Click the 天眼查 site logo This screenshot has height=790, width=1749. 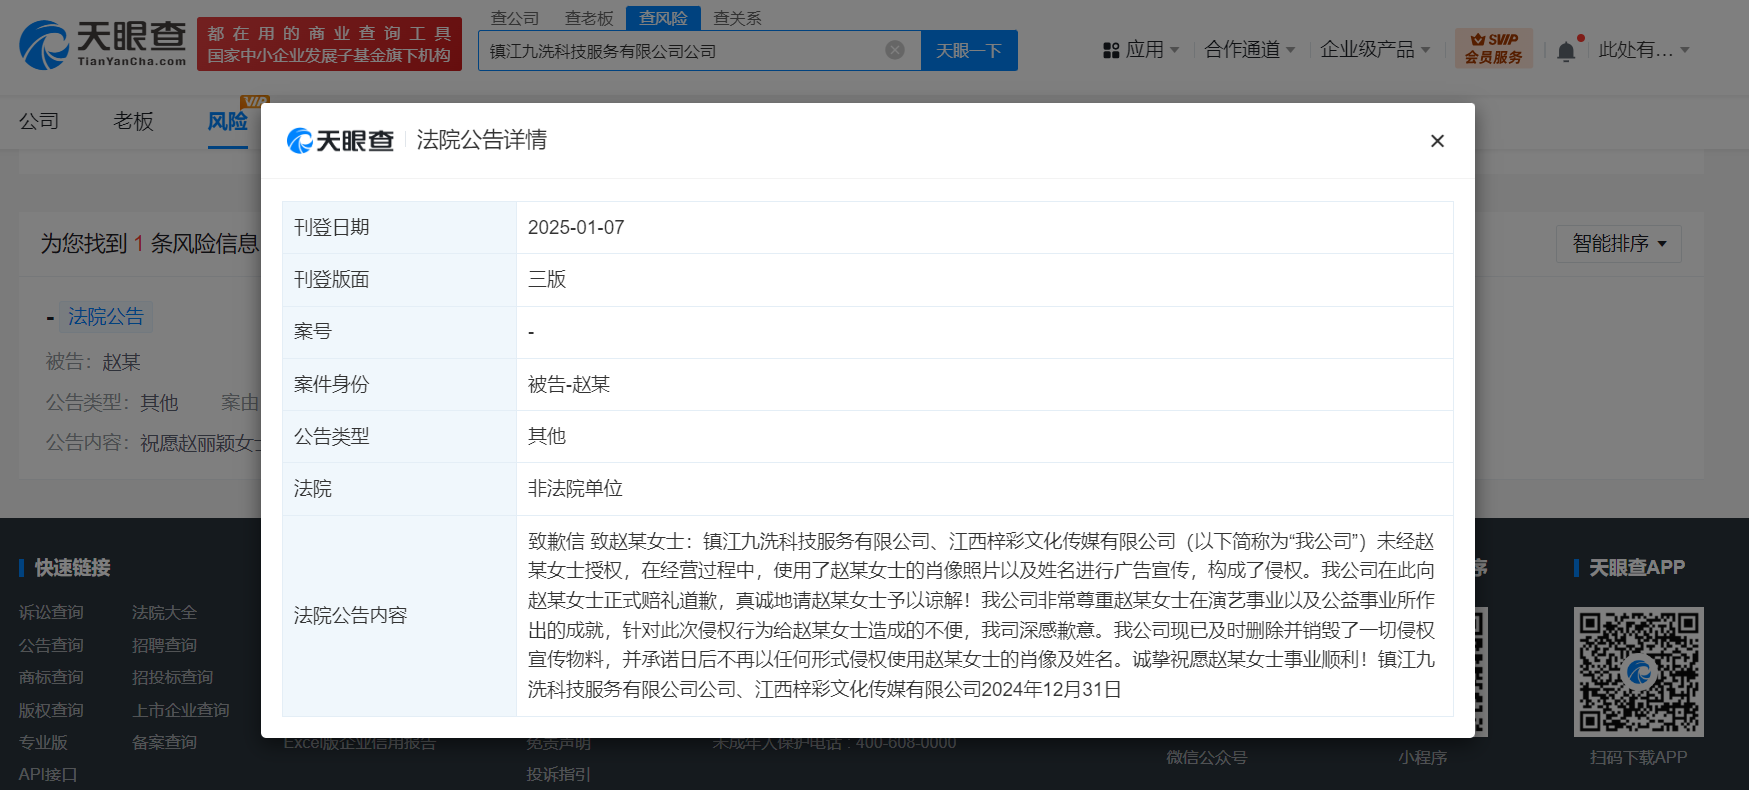(103, 45)
